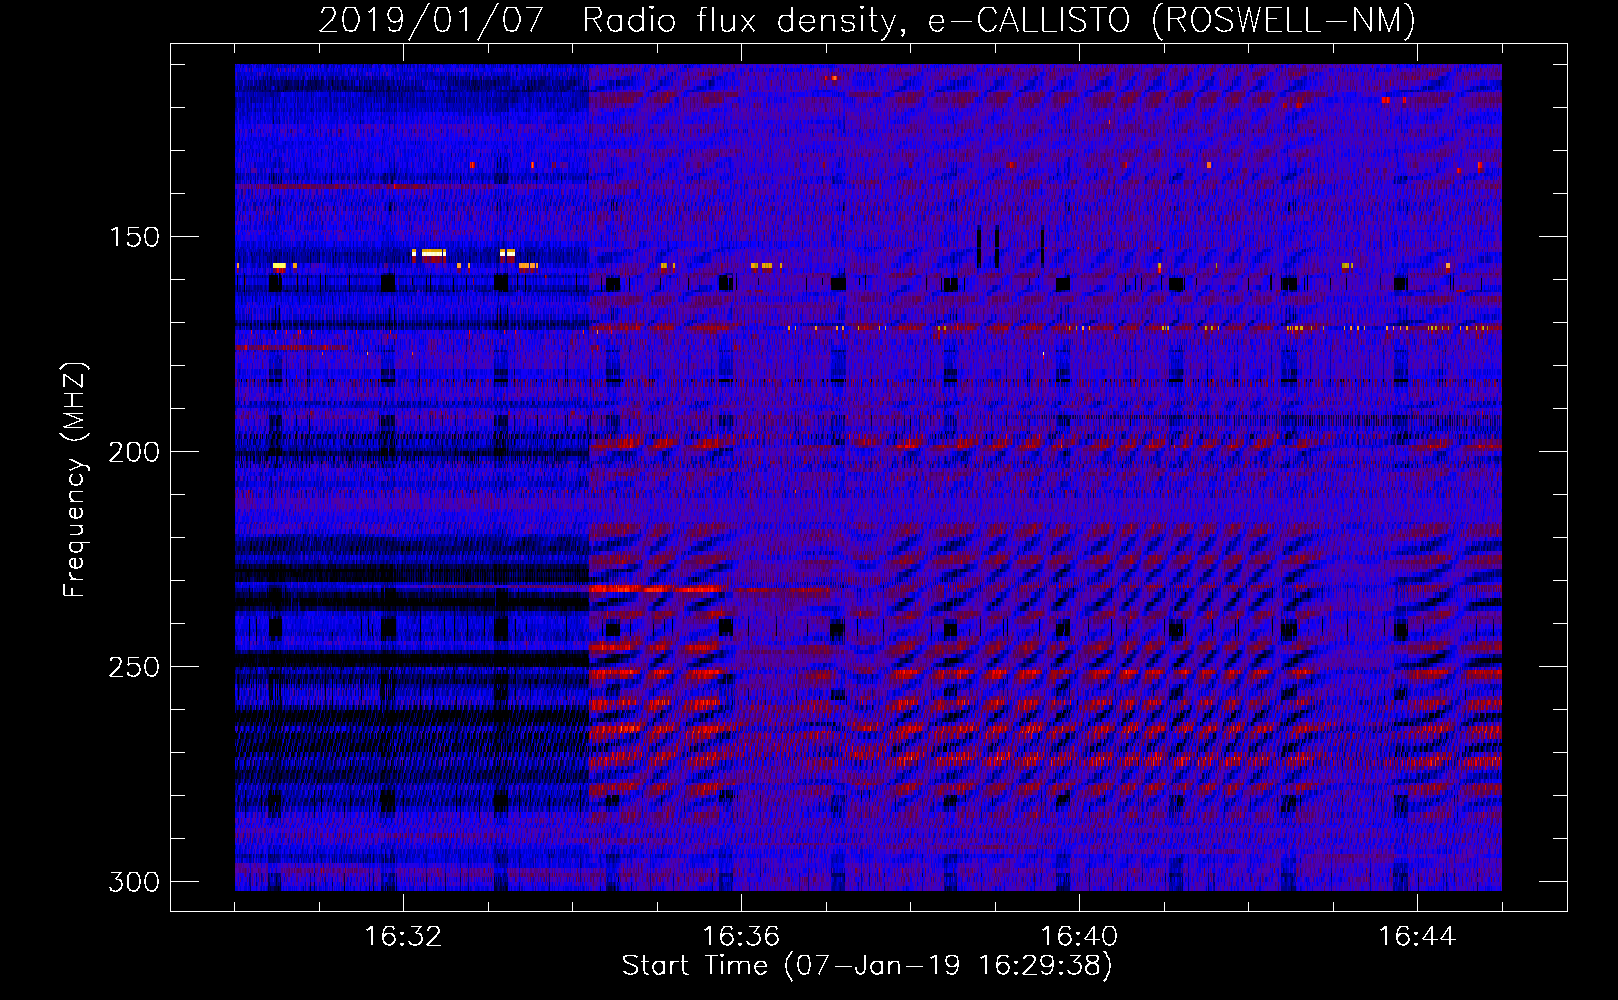Viewport: 1618px width, 1000px height.
Task: Click the '300' frequency tick label
Action: [x=134, y=882]
